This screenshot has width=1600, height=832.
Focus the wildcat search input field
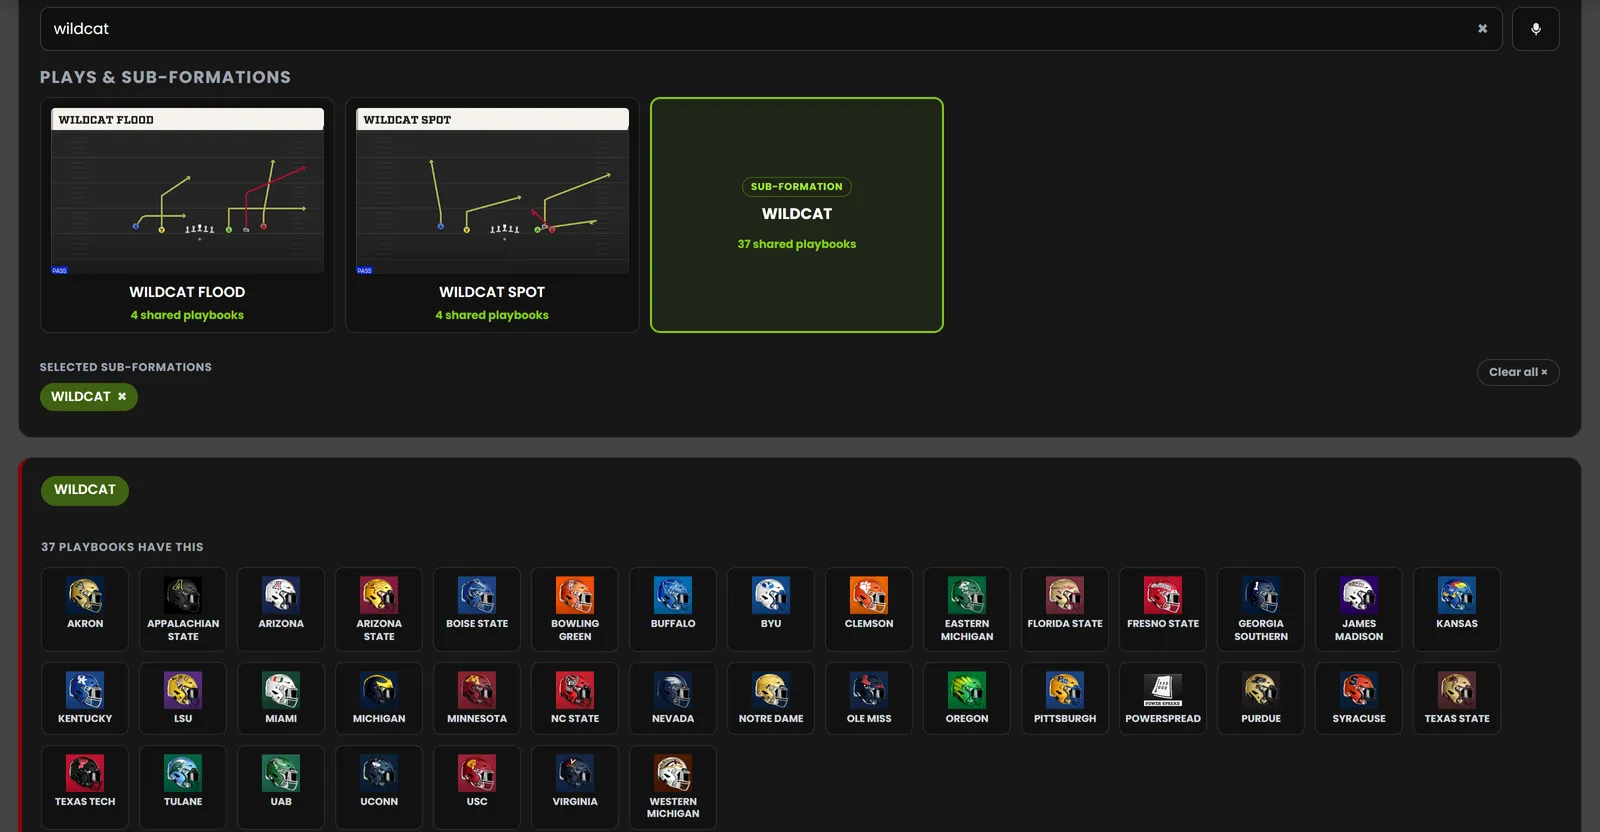point(755,29)
